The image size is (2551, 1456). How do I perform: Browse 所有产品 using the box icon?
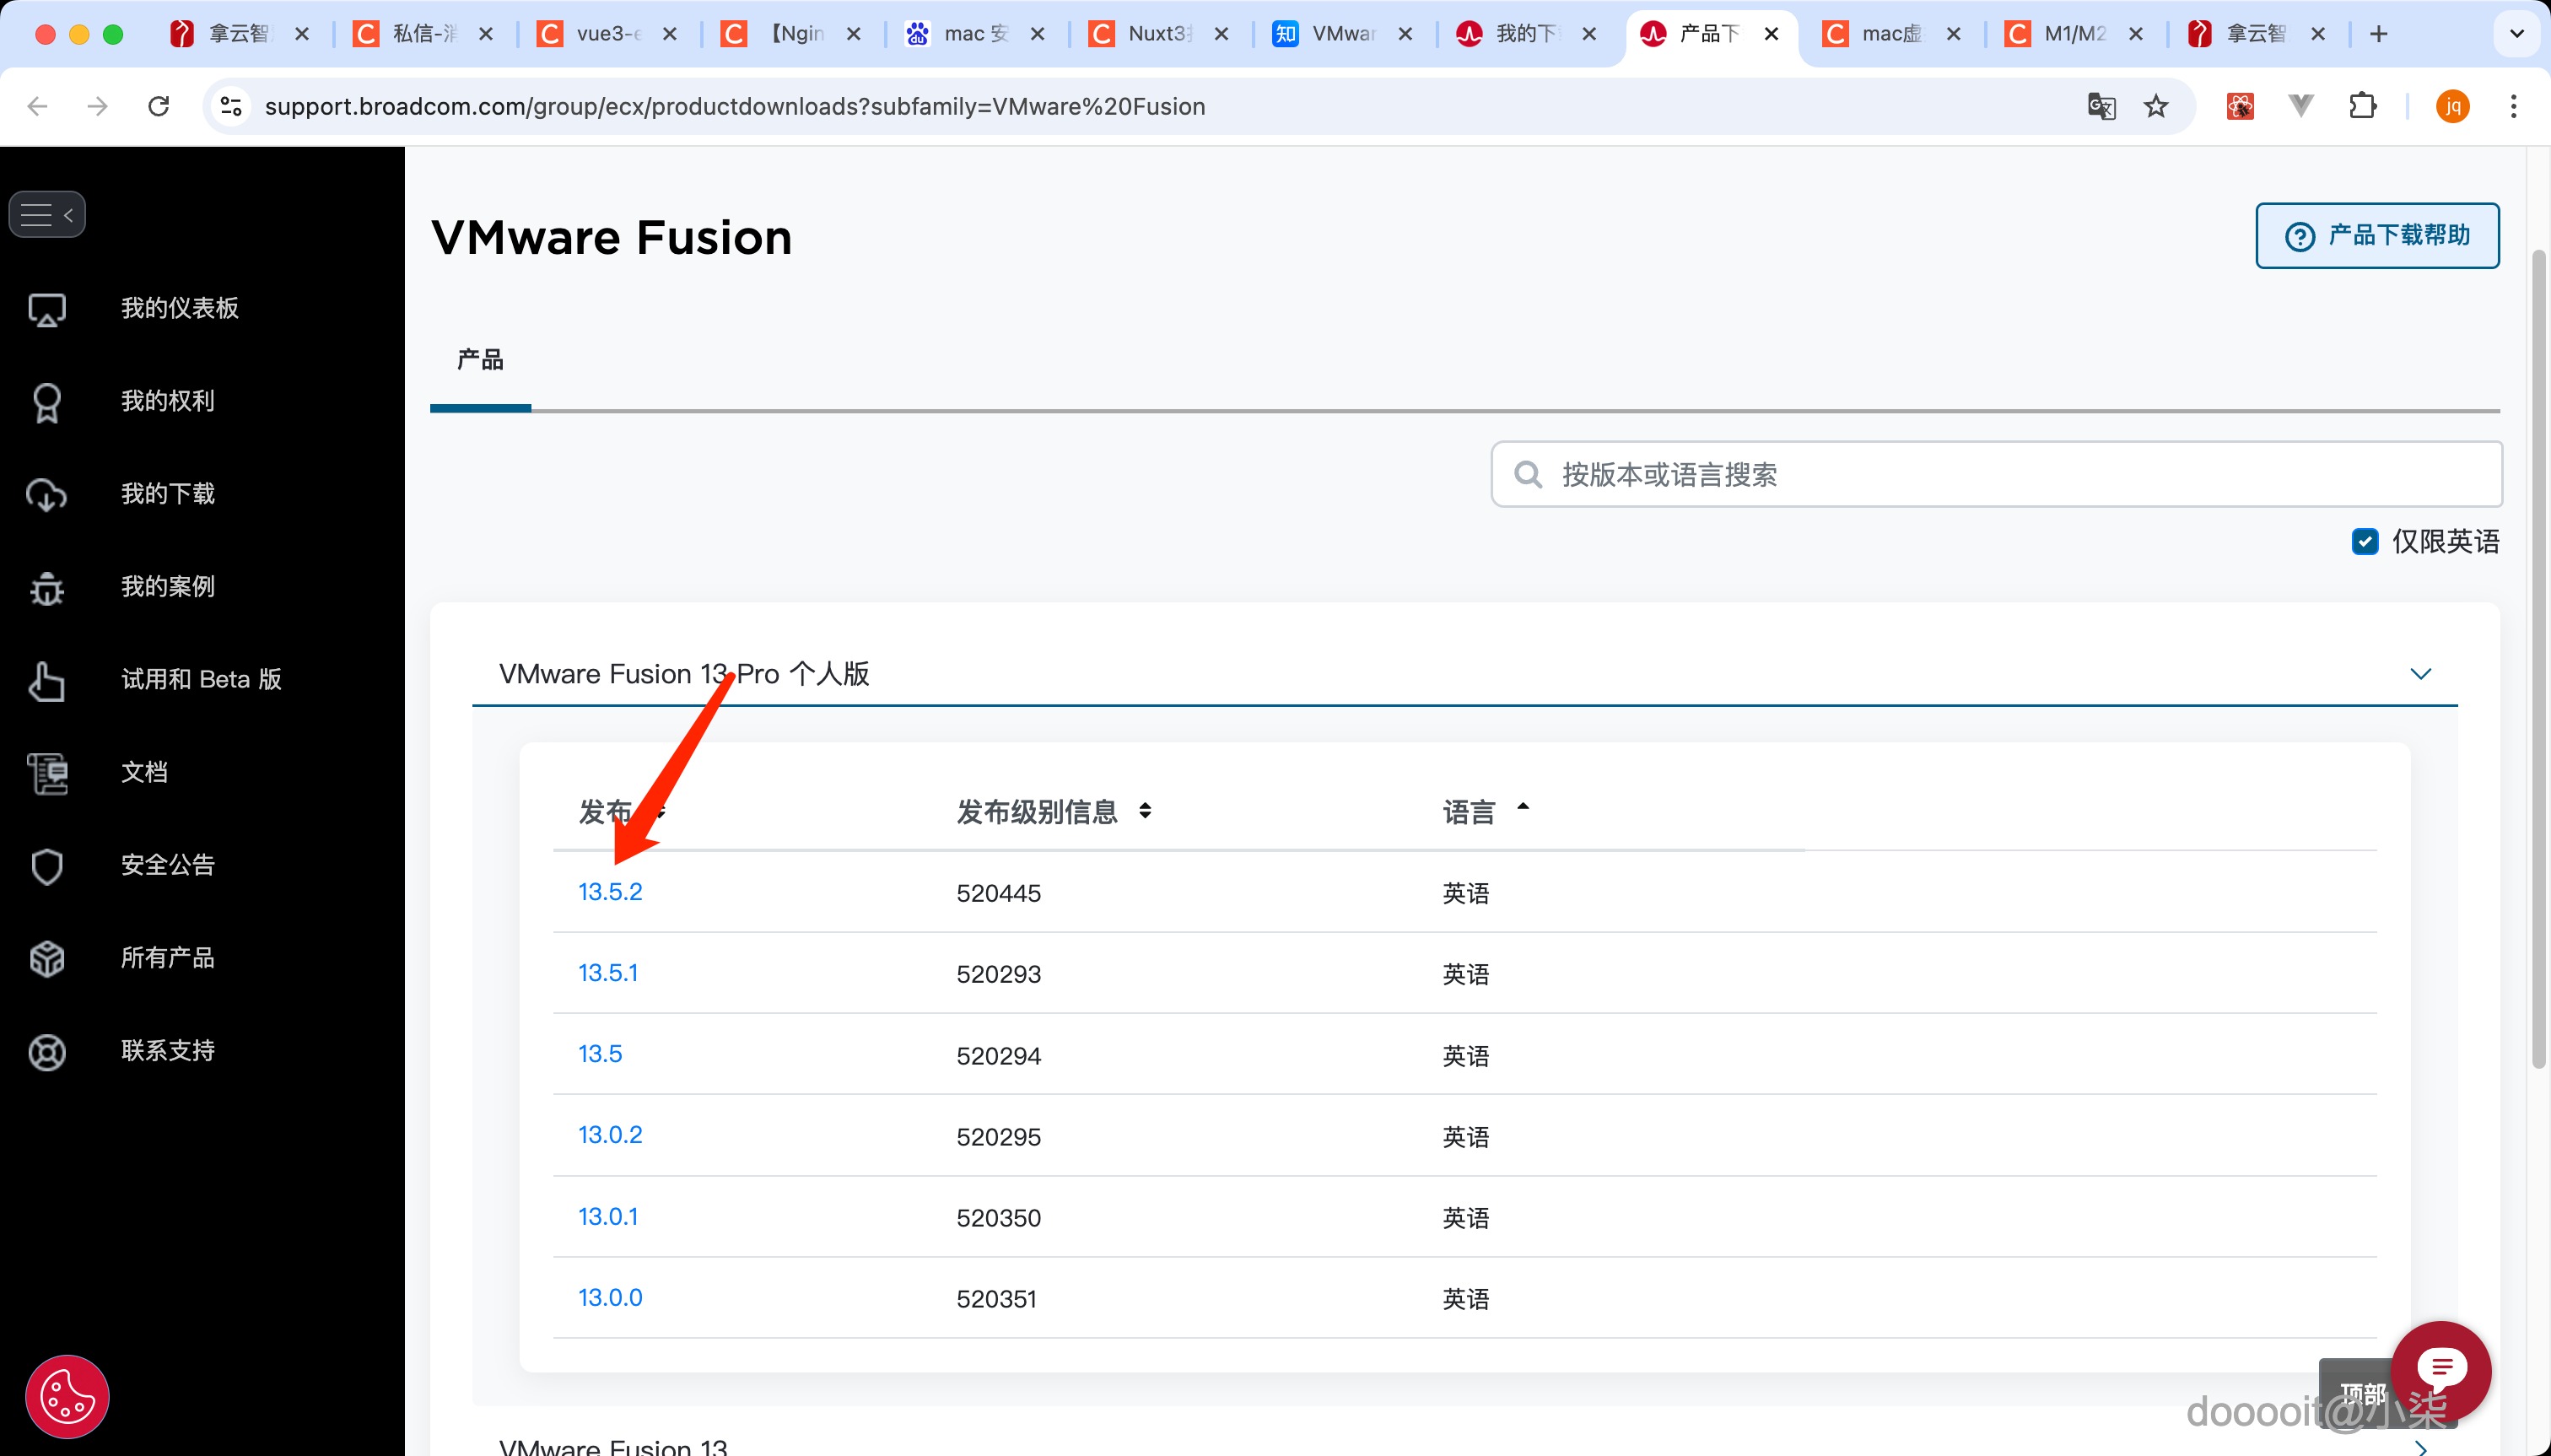tap(46, 958)
